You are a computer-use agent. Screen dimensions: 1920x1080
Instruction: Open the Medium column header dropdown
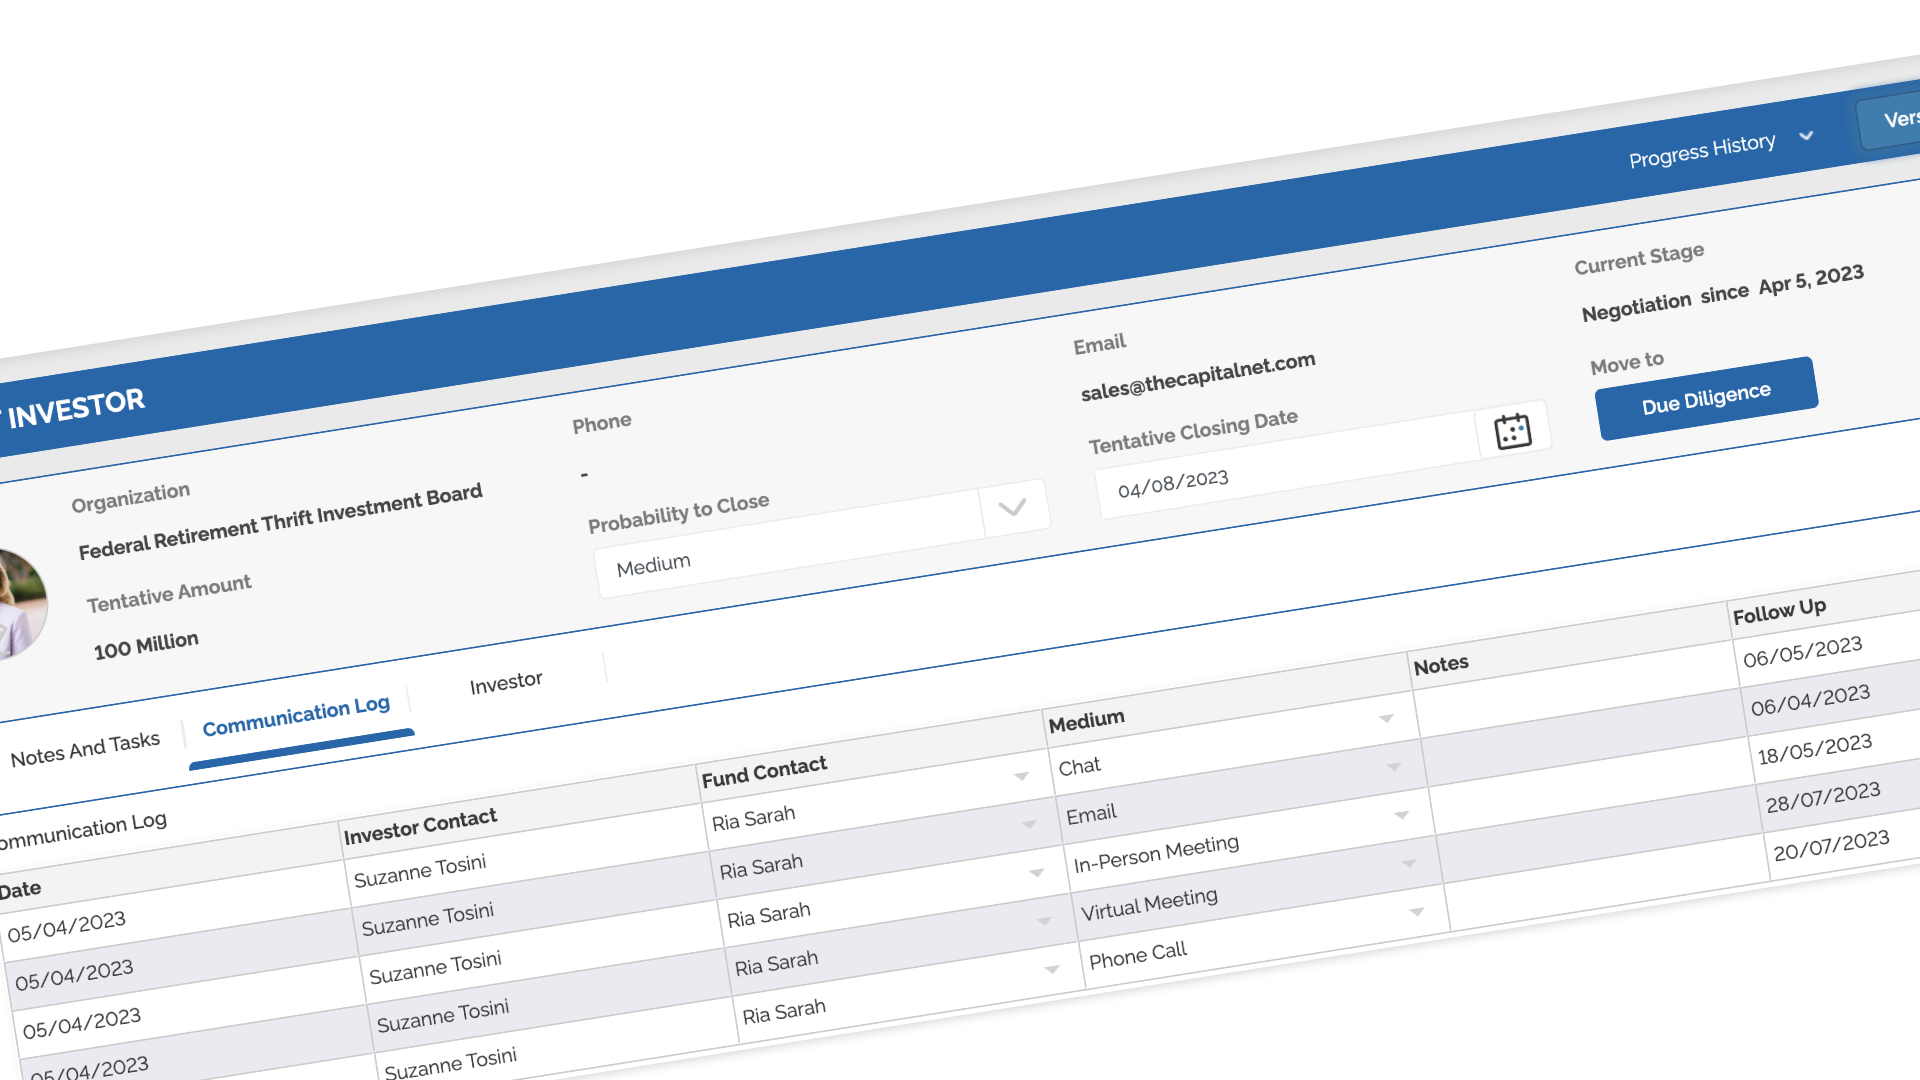click(x=1387, y=717)
